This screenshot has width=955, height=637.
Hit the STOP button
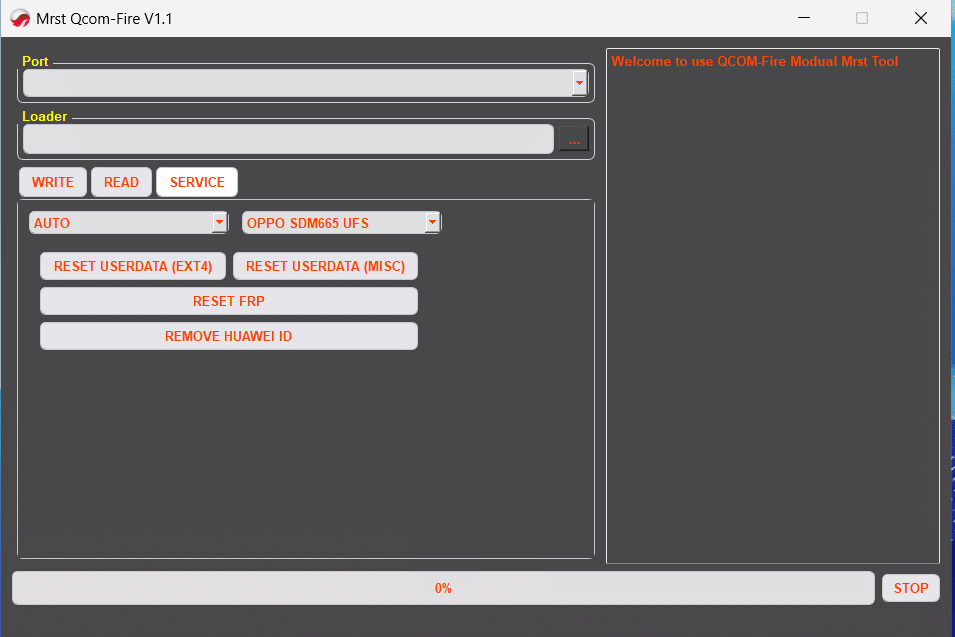click(x=910, y=588)
